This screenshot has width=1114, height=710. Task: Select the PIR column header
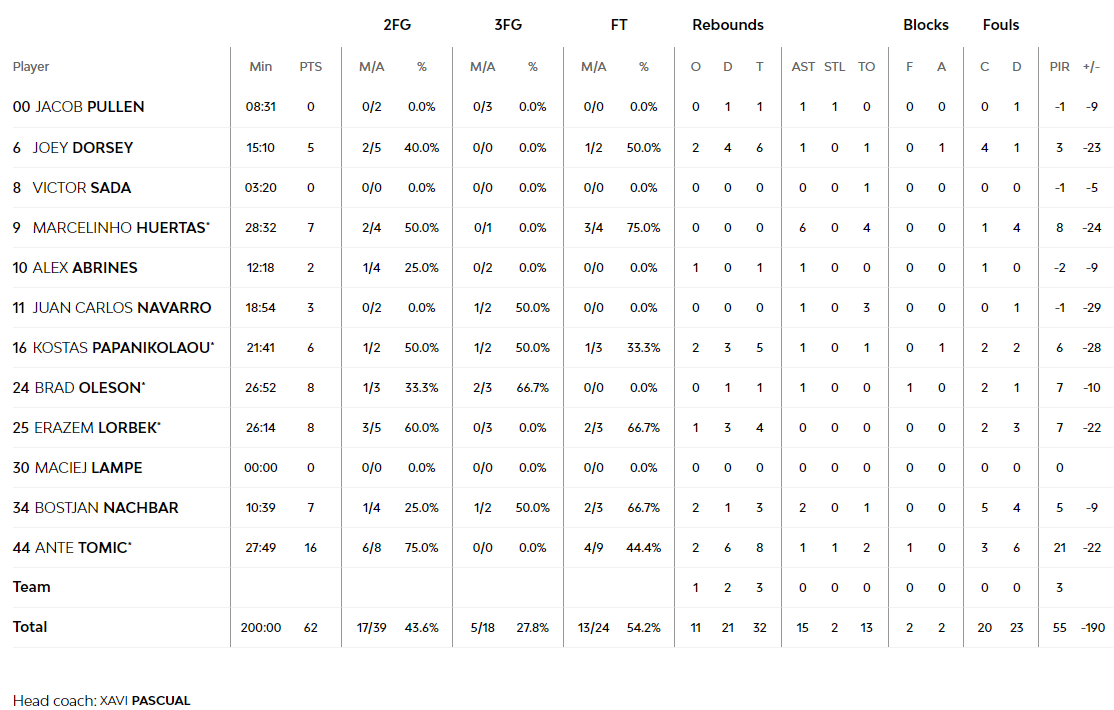[1059, 67]
